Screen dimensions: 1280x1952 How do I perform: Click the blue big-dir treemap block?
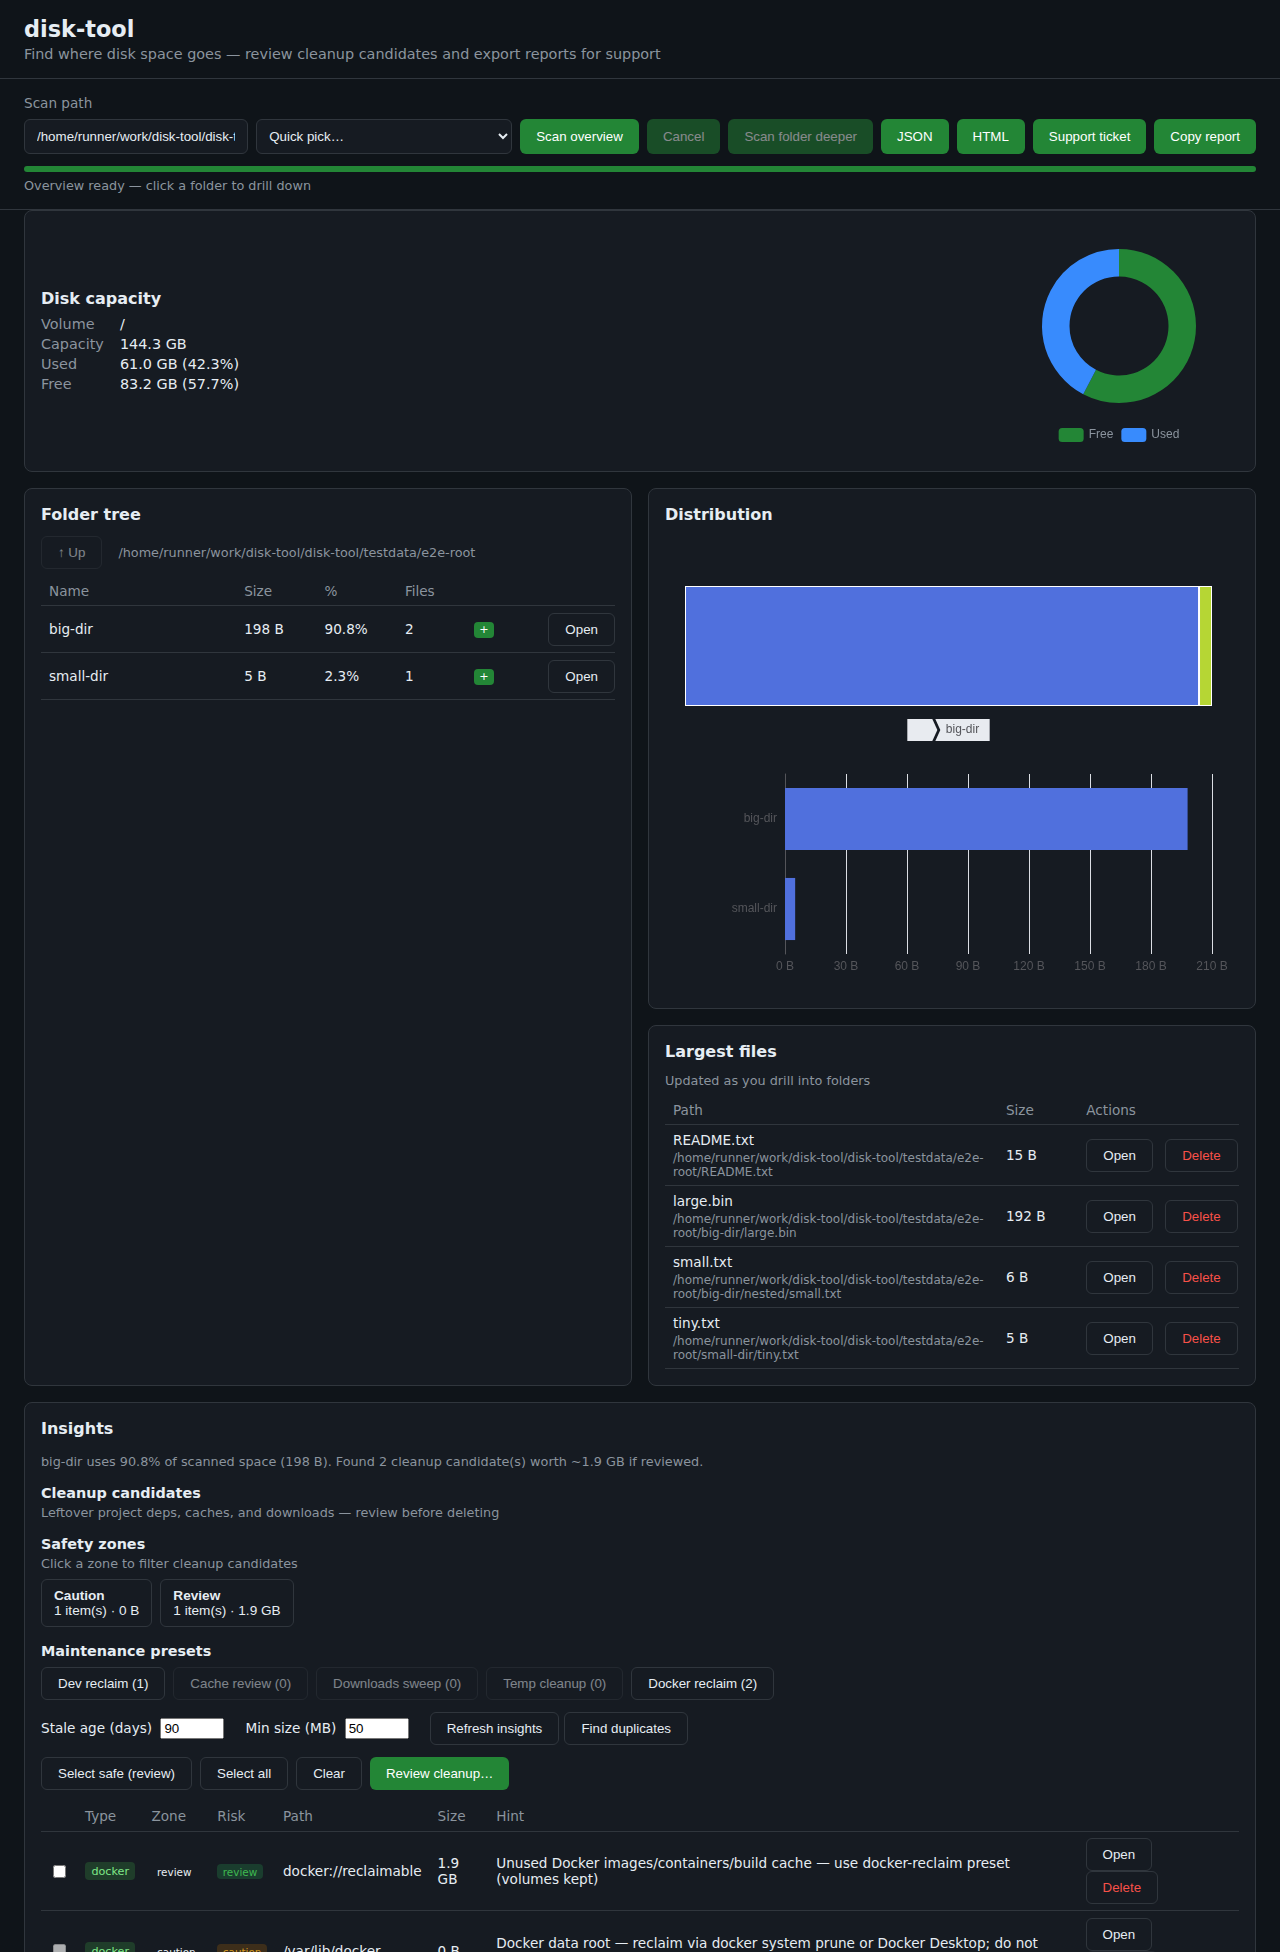pyautogui.click(x=942, y=646)
